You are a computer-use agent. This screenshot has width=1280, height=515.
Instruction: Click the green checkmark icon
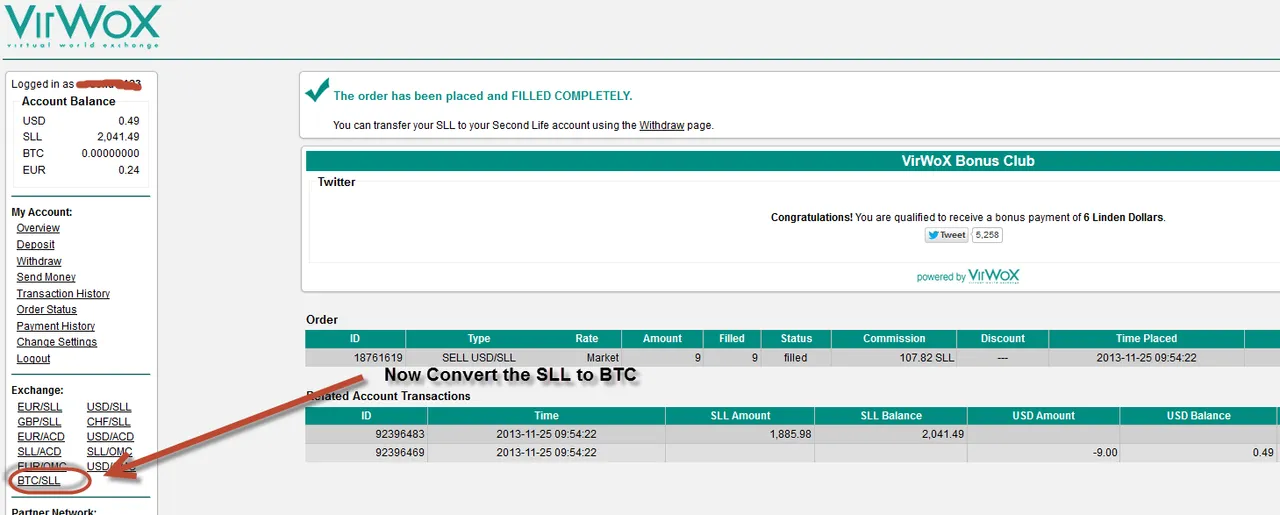317,91
